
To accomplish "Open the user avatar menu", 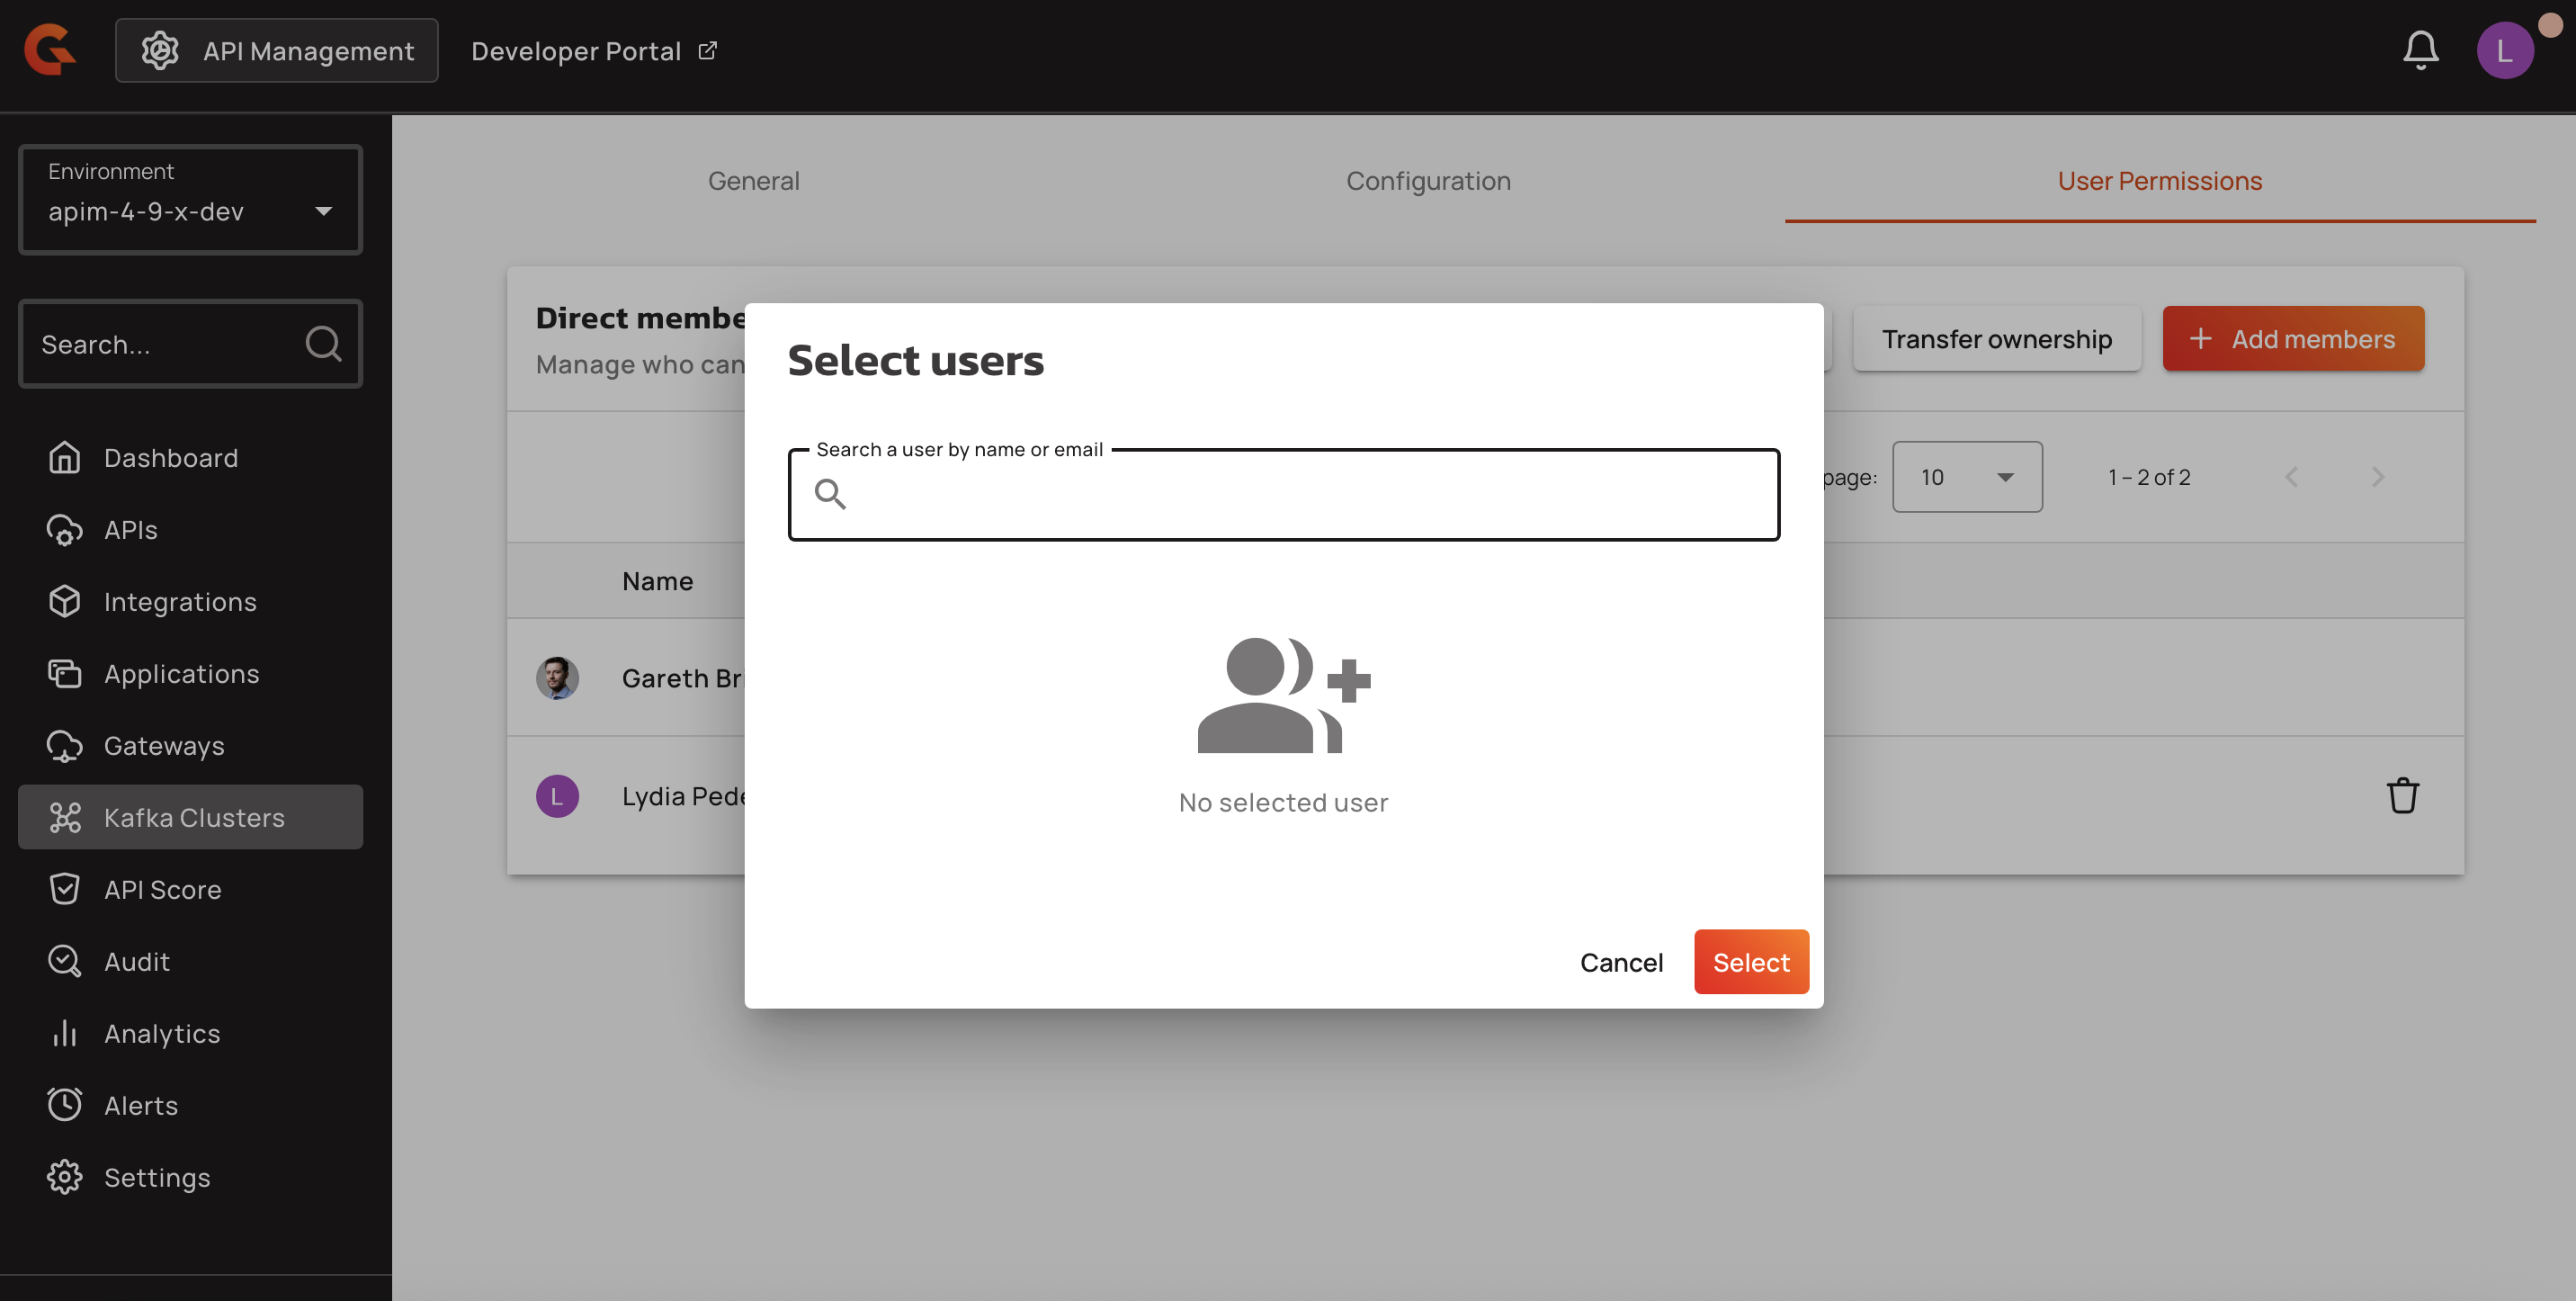I will tap(2504, 50).
